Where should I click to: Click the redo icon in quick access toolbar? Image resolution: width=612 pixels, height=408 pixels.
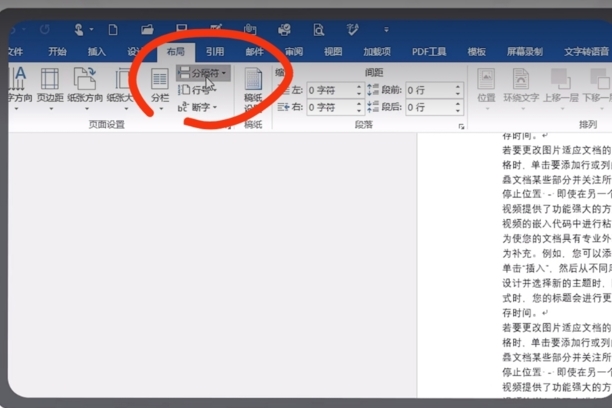[44, 29]
